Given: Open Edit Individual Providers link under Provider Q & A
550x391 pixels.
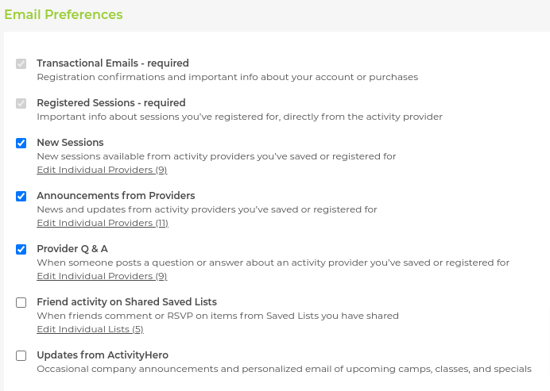Looking at the screenshot, I should point(102,276).
